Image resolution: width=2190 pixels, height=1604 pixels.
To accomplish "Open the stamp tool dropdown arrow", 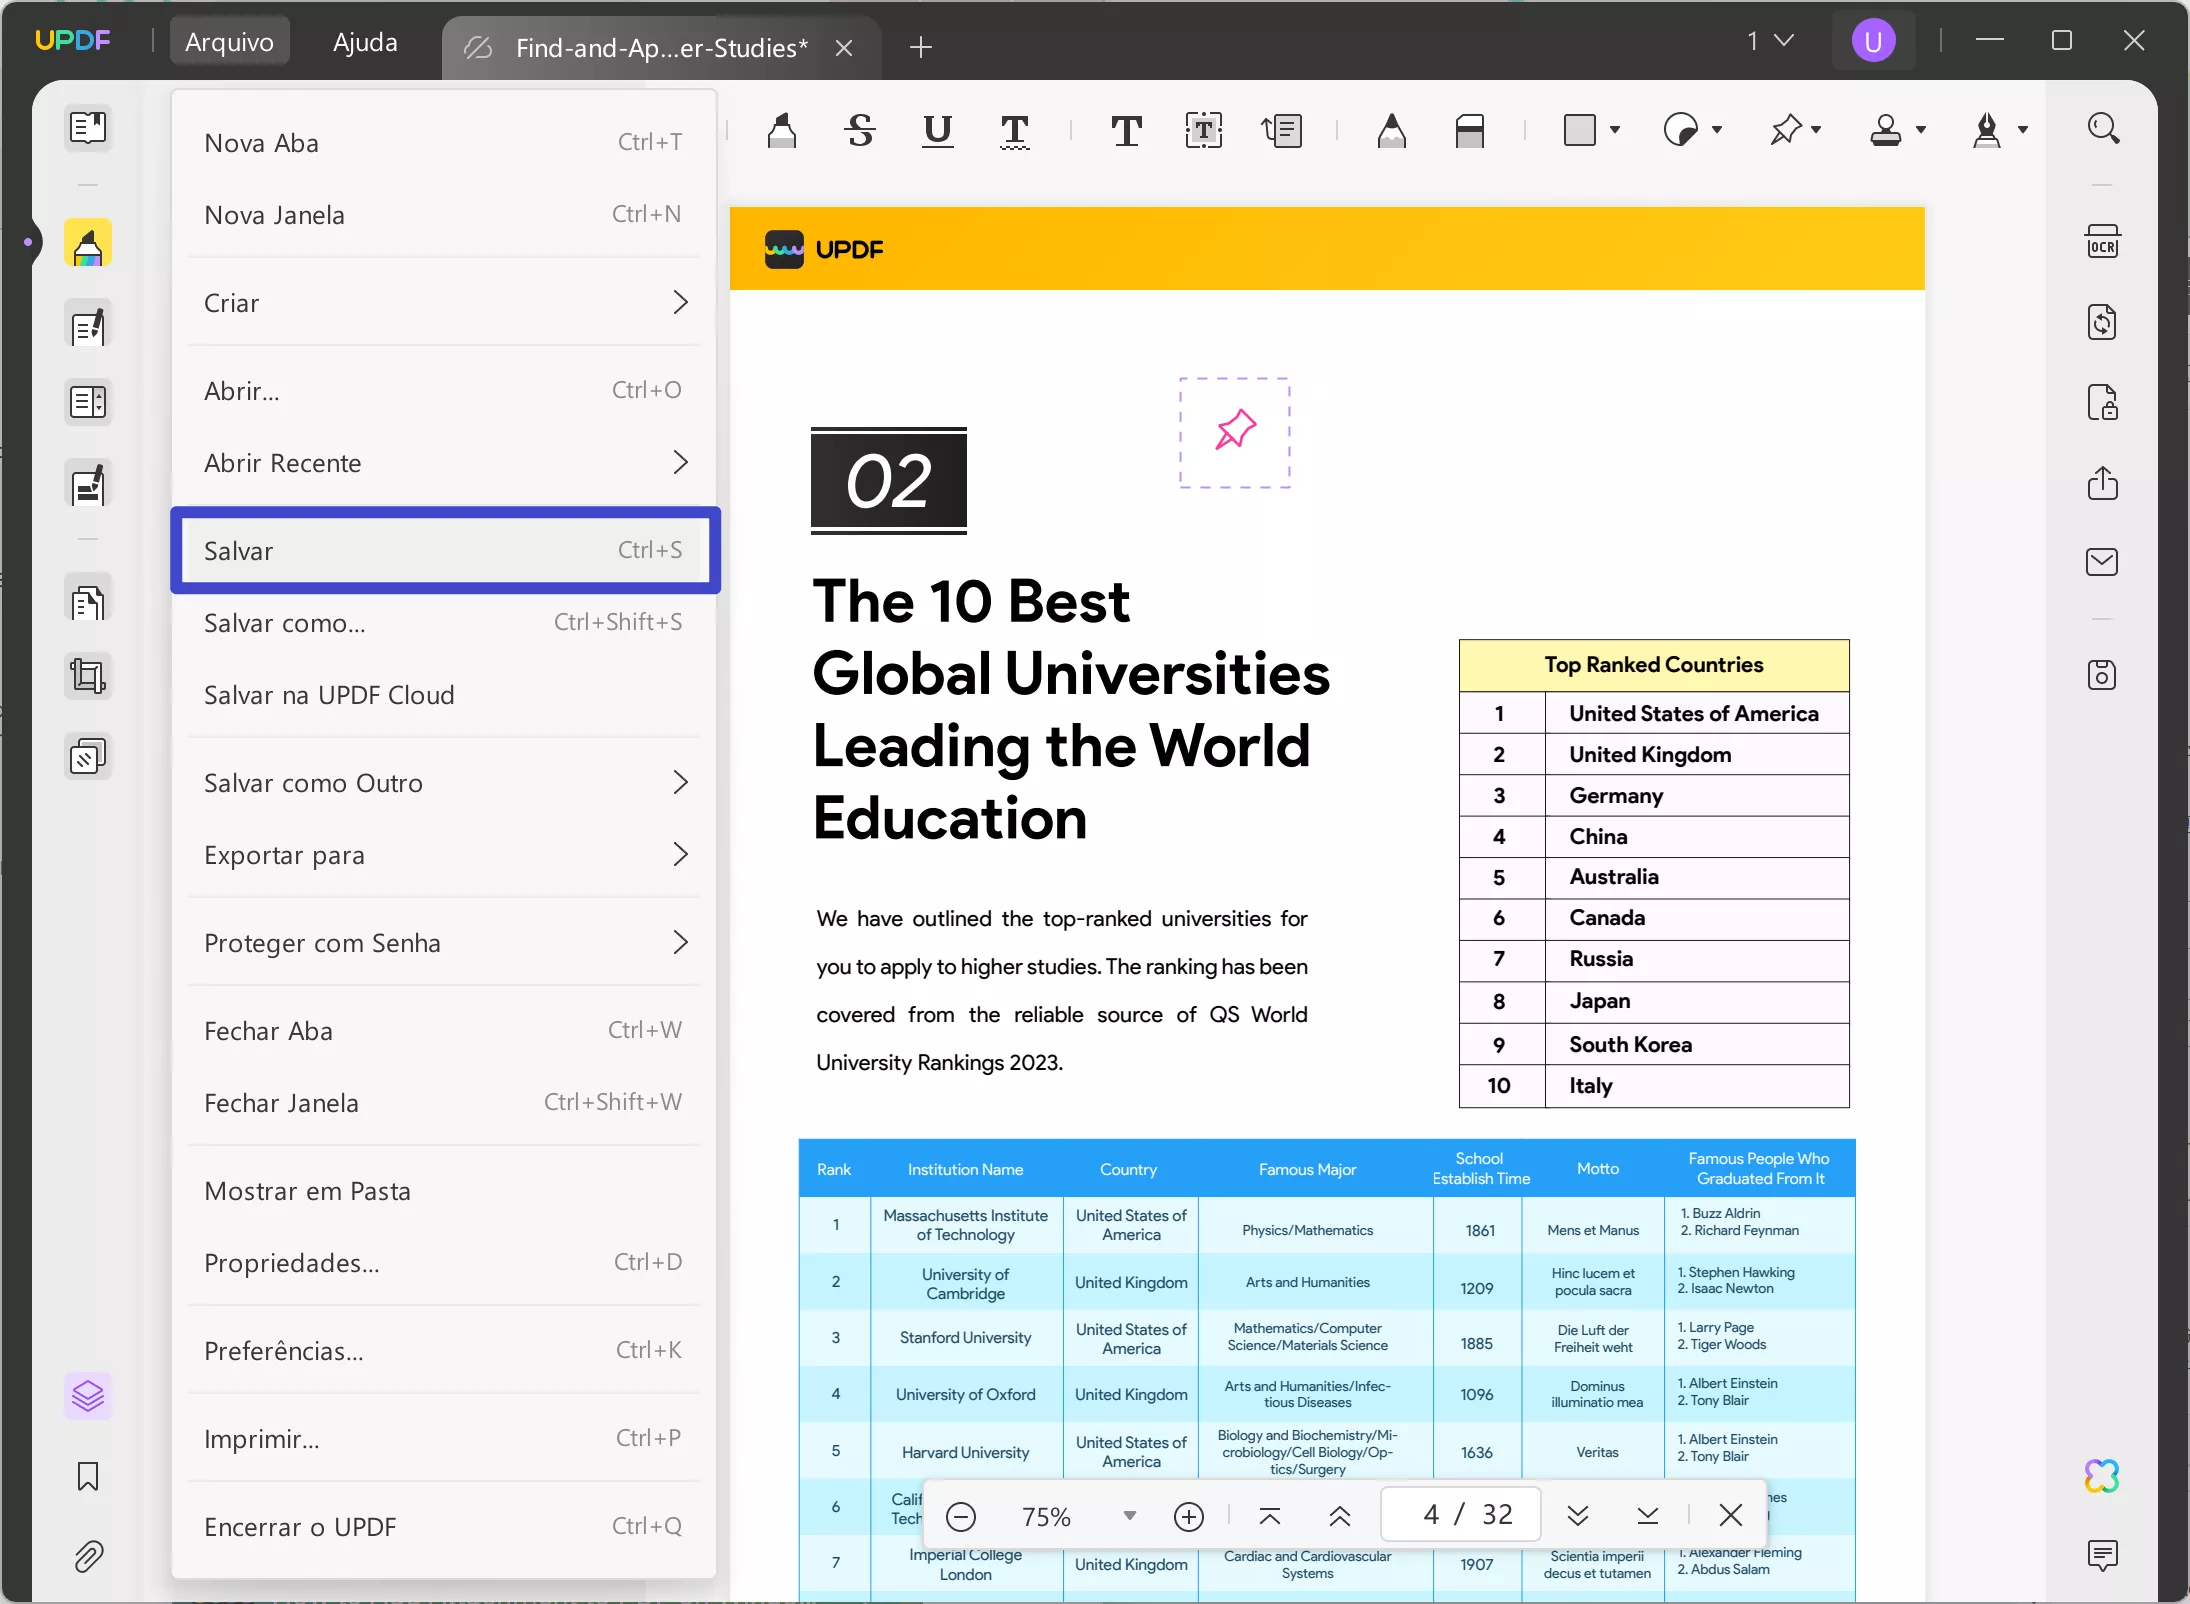I will click(x=1921, y=130).
